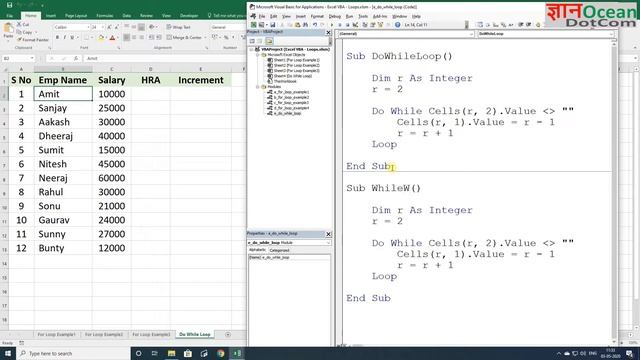This screenshot has width=640, height=360.
Task: Switch to Categorized tab in Properties panel
Action: pyautogui.click(x=280, y=250)
